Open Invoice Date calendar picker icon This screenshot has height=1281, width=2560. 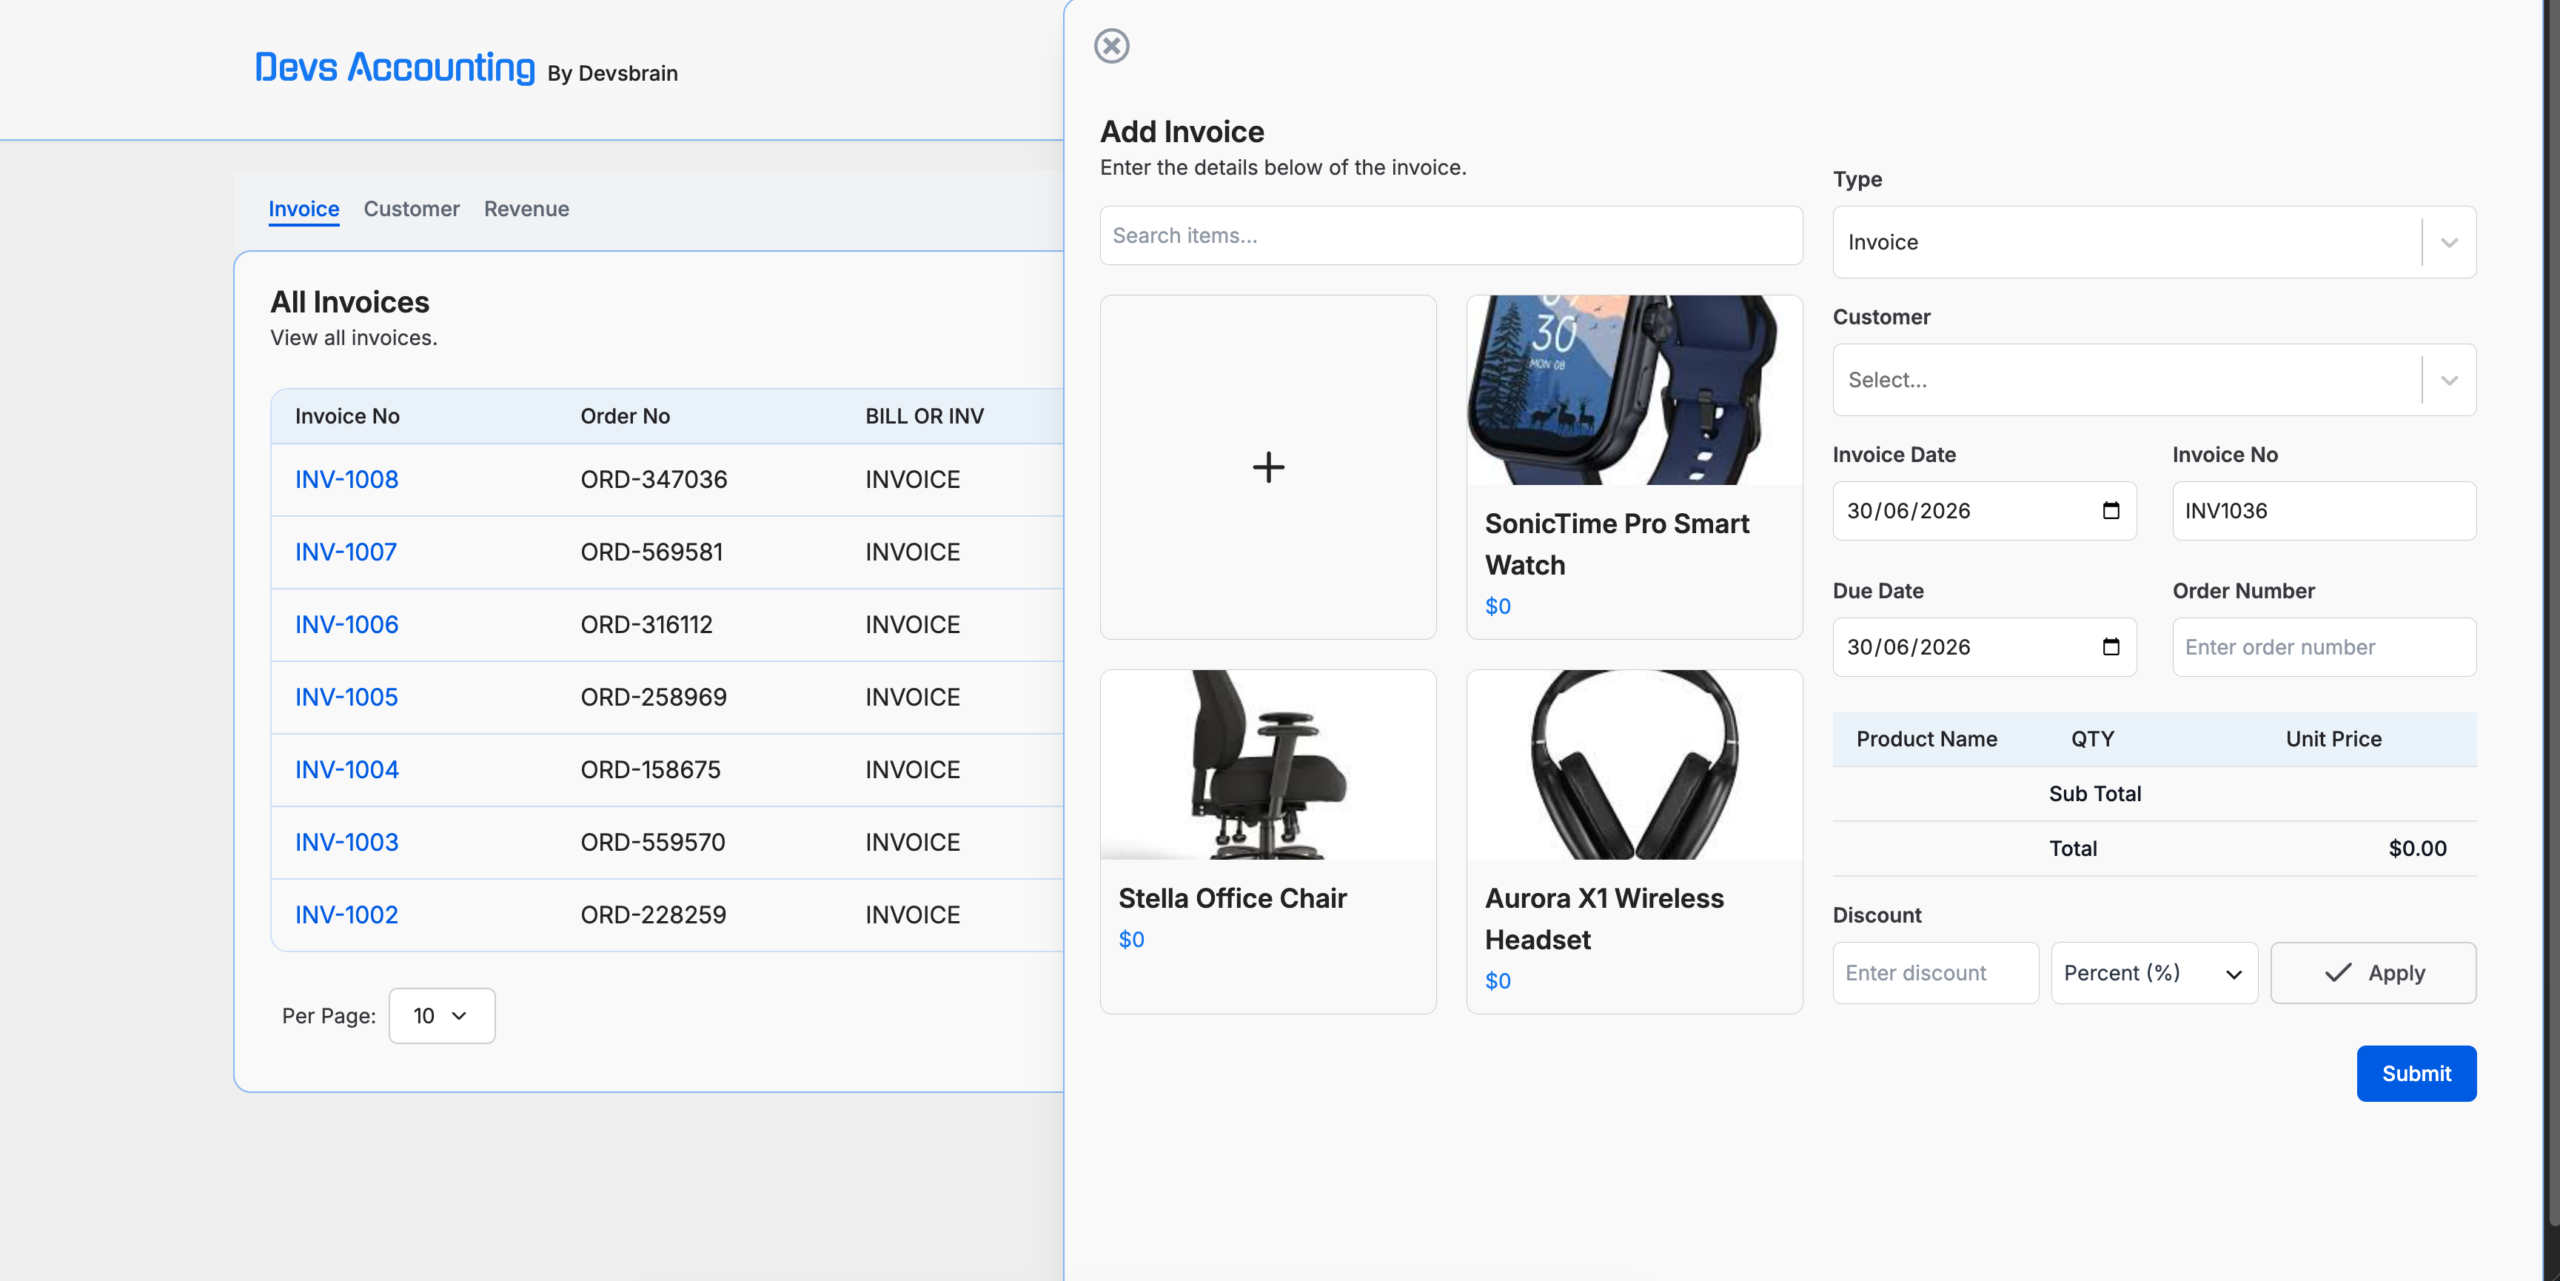pos(2110,511)
